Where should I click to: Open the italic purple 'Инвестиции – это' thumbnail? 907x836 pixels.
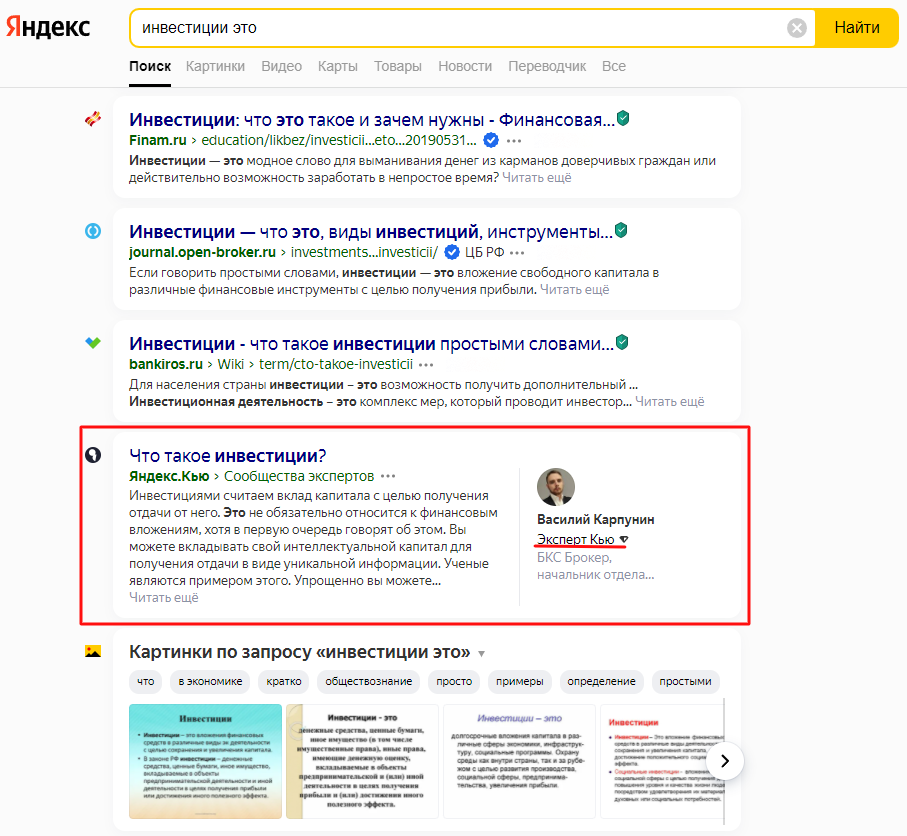coord(519,761)
